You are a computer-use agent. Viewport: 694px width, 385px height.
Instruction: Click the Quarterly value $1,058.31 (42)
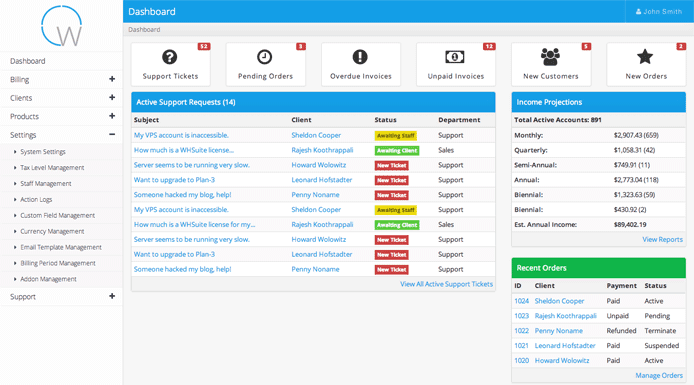[634, 150]
